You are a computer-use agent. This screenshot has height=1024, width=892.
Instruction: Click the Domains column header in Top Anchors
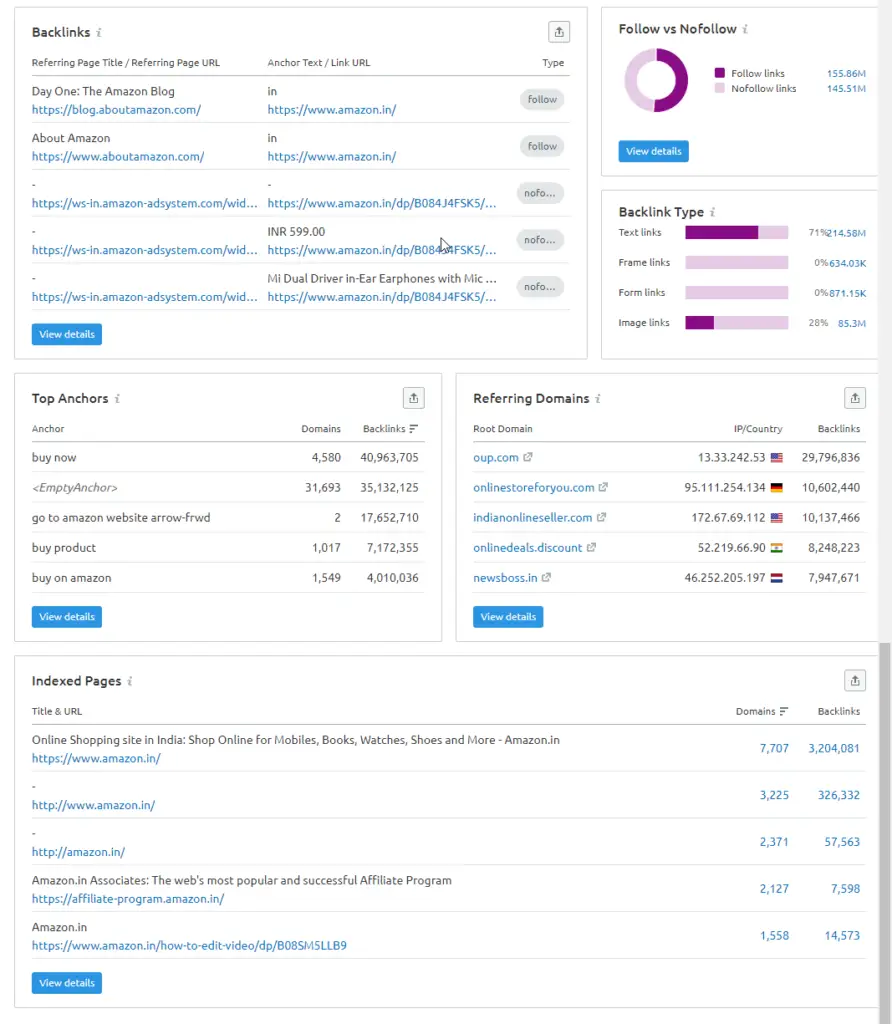coord(321,428)
